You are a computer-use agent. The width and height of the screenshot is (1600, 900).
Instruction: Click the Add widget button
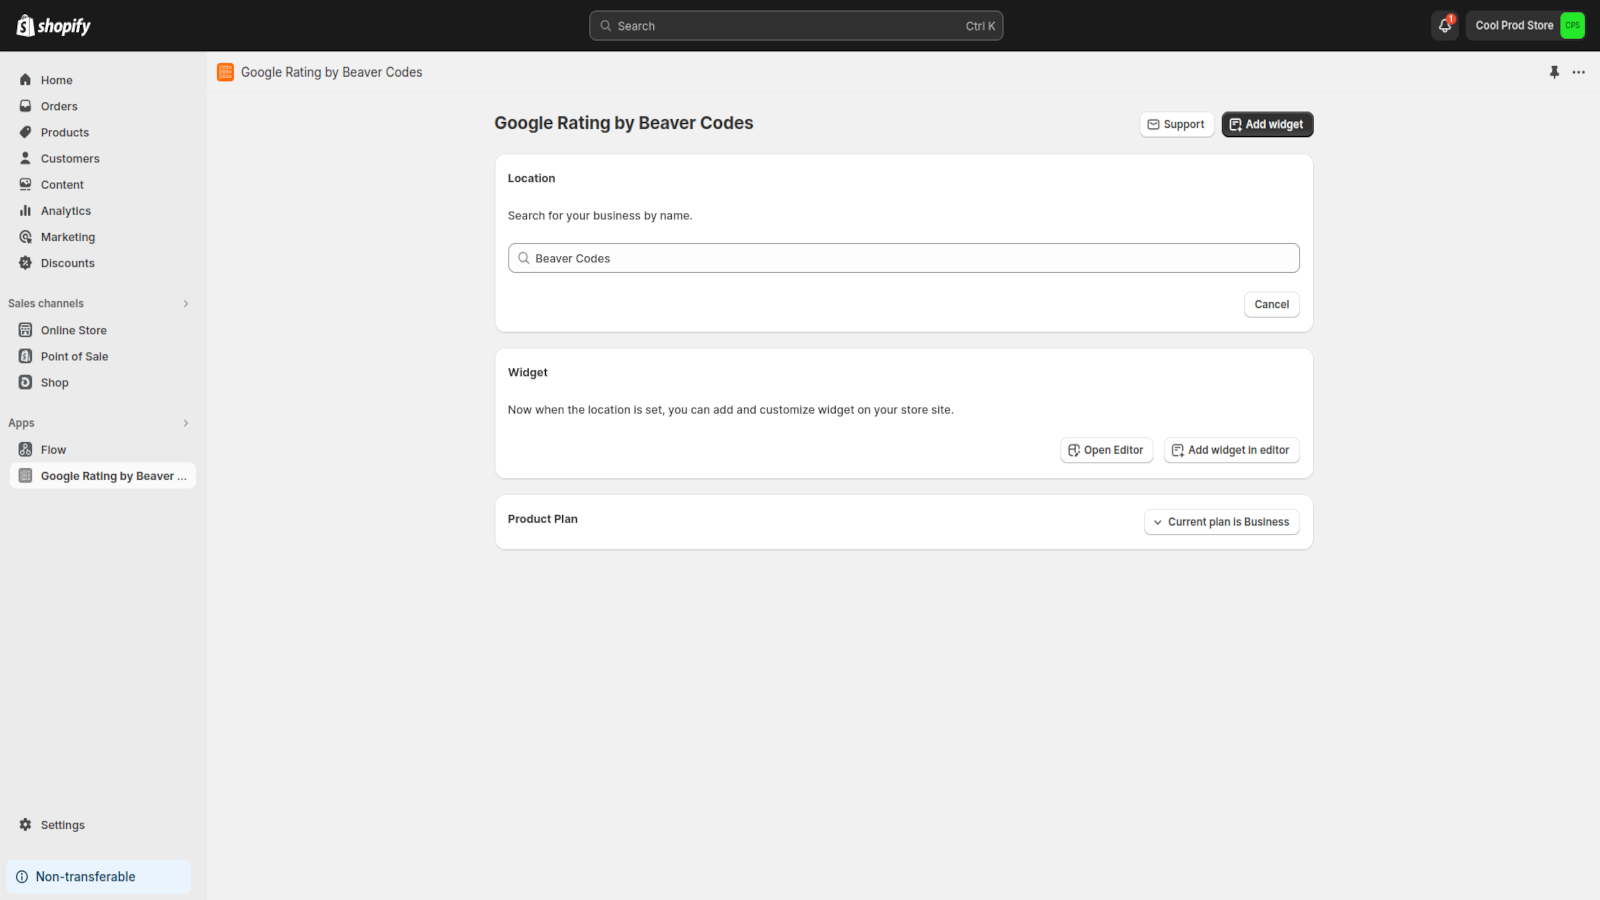pyautogui.click(x=1267, y=124)
